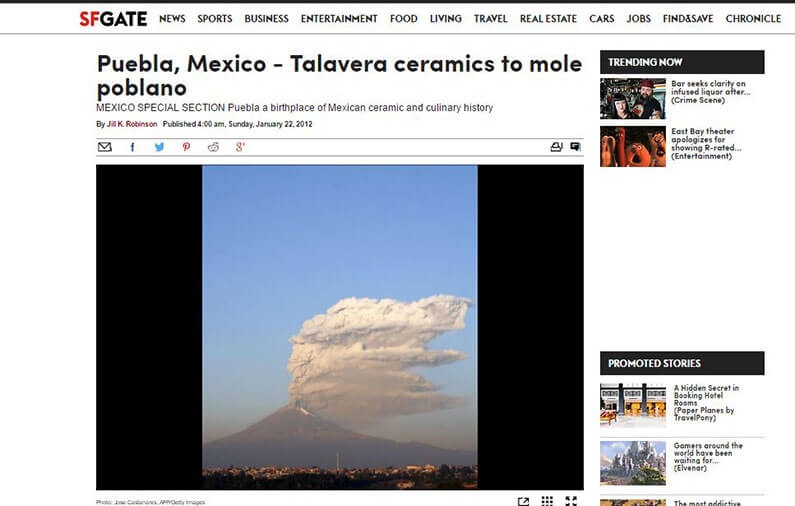Image resolution: width=795 pixels, height=506 pixels.
Task: Open 'Gamers around the world' promoted story
Action: (x=708, y=456)
